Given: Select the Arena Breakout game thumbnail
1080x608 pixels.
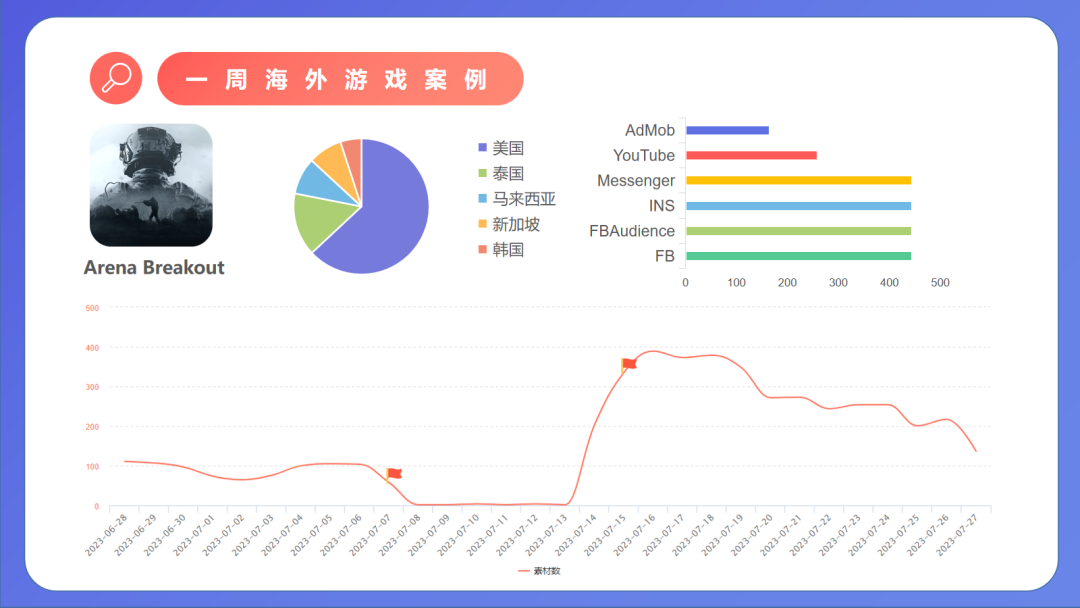Looking at the screenshot, I should pyautogui.click(x=150, y=185).
